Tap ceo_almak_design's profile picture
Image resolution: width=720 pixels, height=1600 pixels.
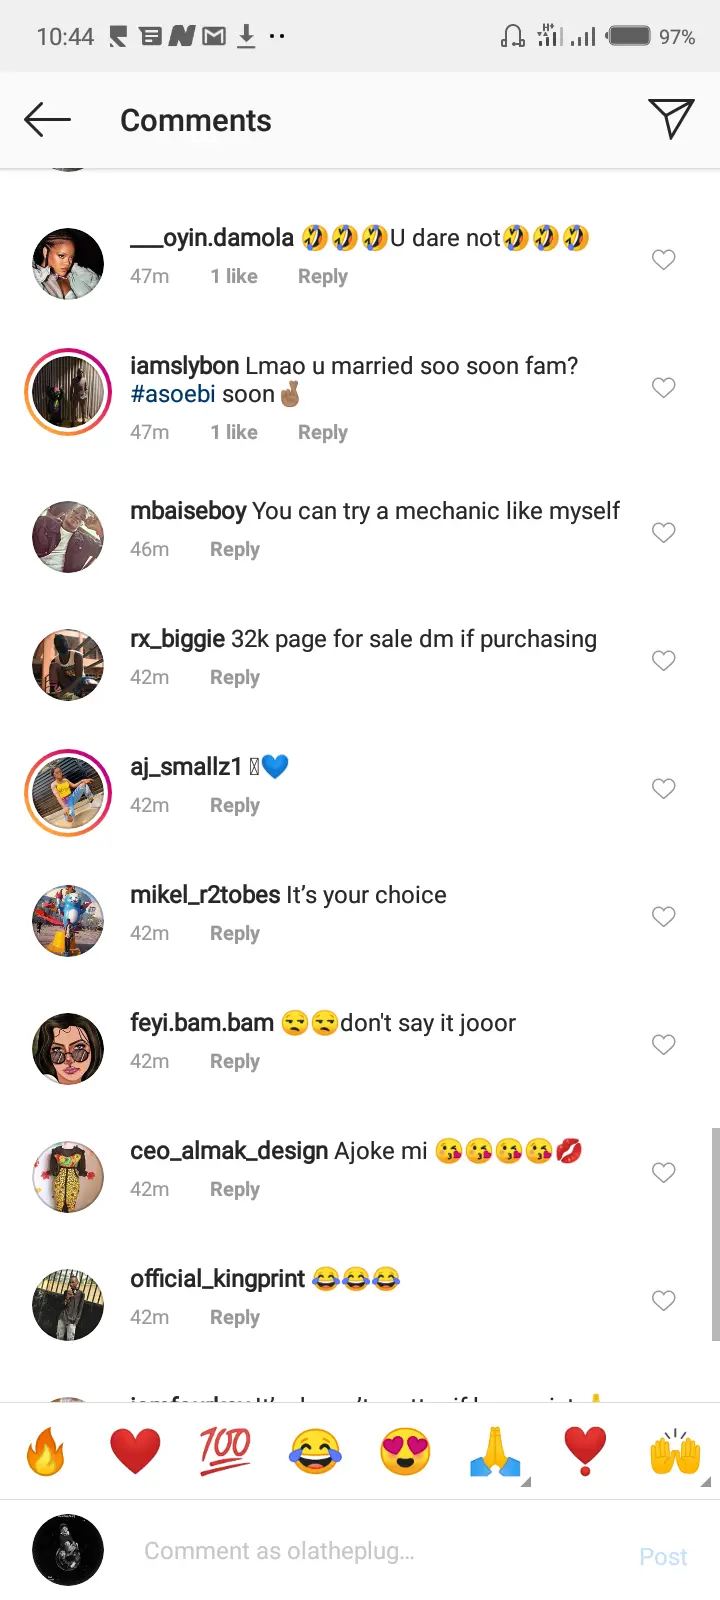tap(68, 1177)
